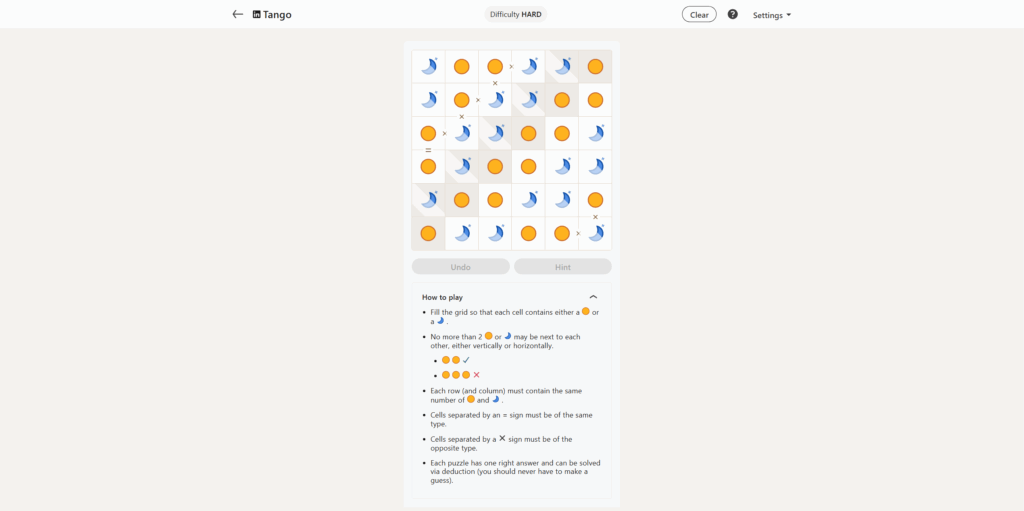Click the moon in row five, column four
Image resolution: width=1024 pixels, height=511 pixels.
click(x=528, y=200)
